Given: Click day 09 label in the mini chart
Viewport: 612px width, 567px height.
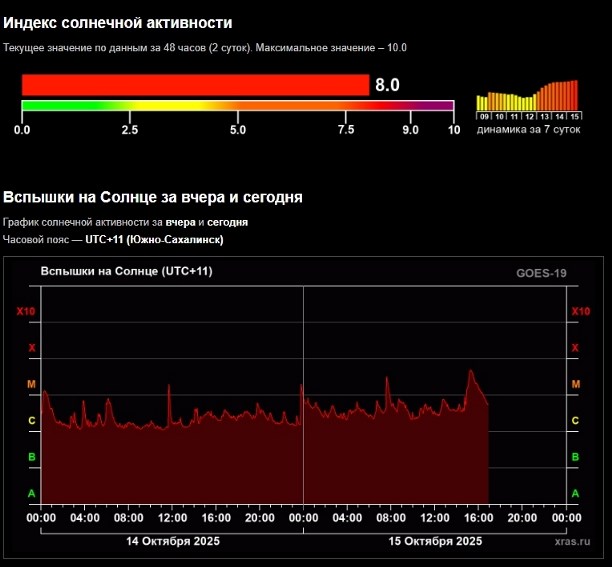Looking at the screenshot, I should 483,116.
